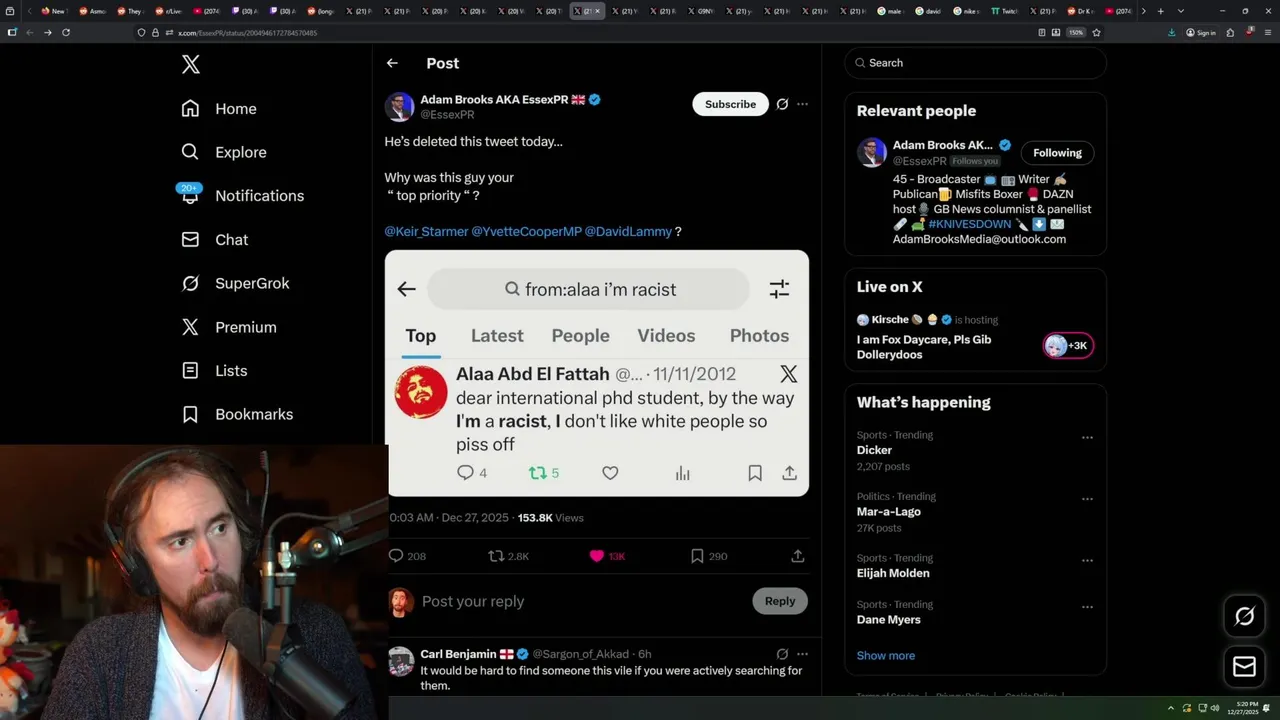The height and width of the screenshot is (720, 1280).
Task: Click the reply icon with 208 replies
Action: click(x=396, y=556)
